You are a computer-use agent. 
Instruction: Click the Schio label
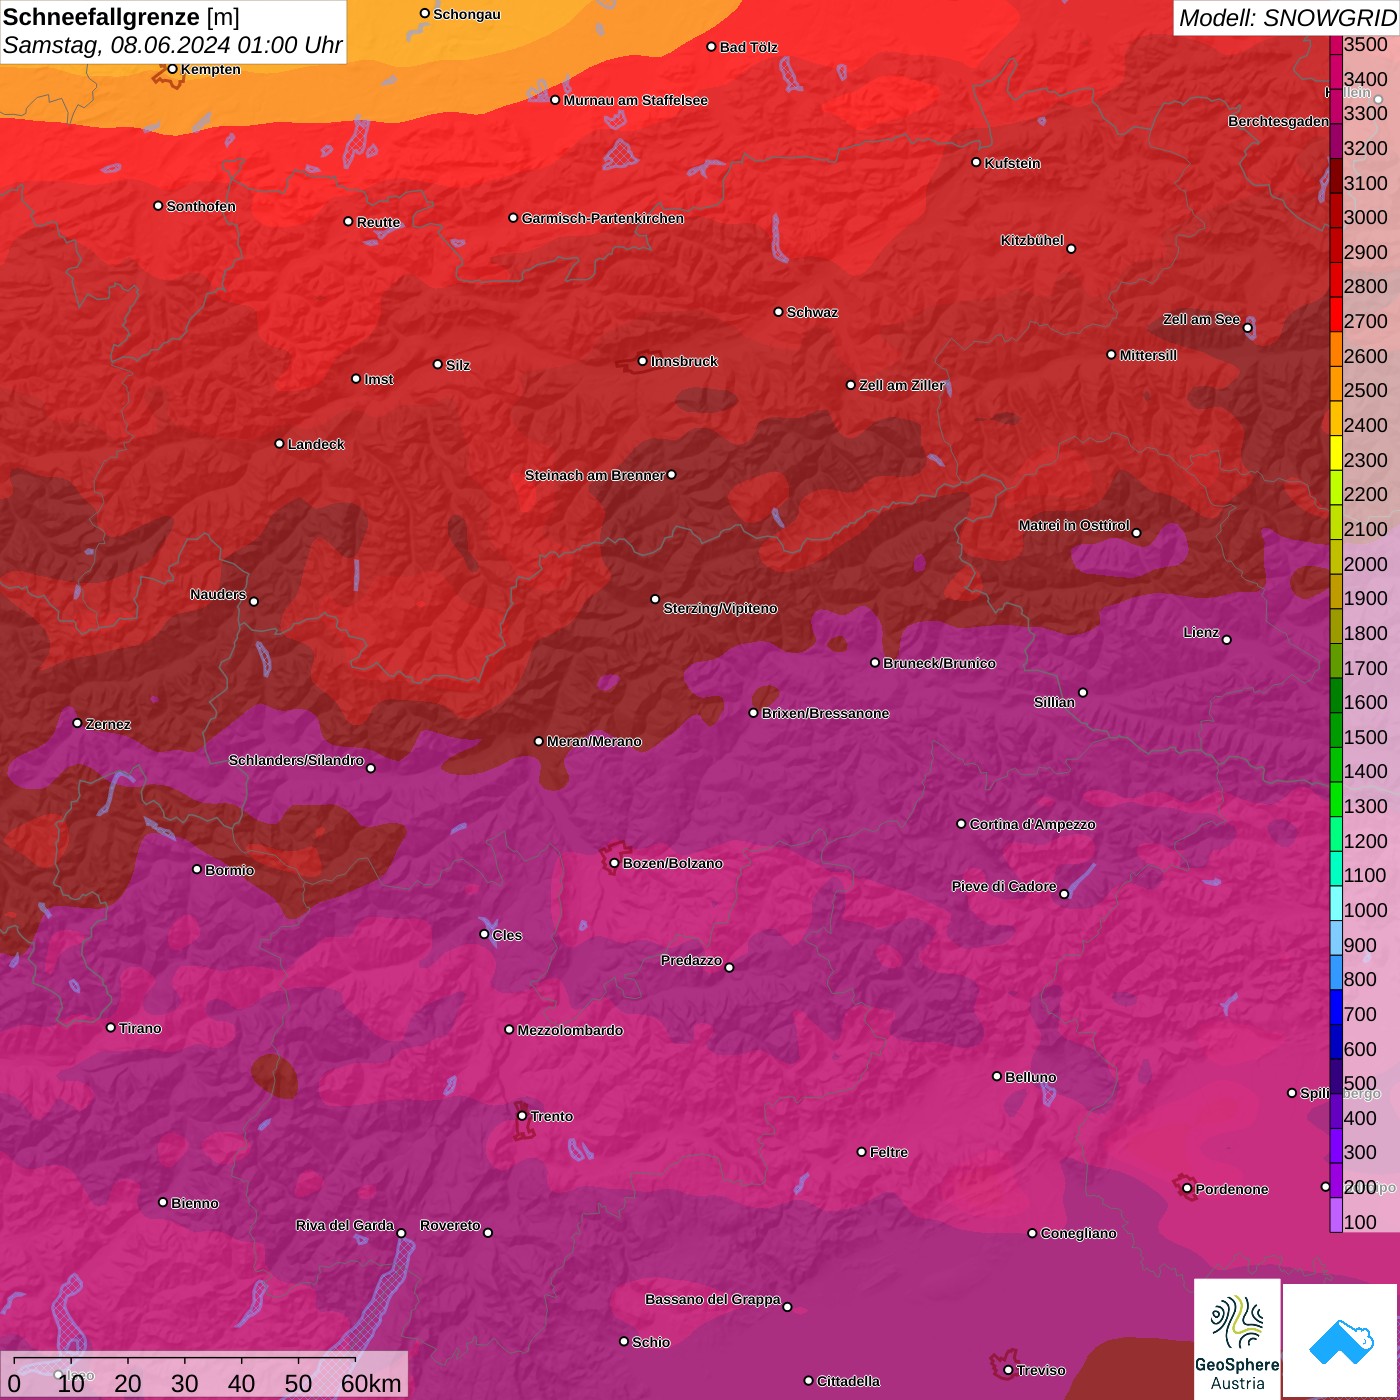(x=651, y=1342)
